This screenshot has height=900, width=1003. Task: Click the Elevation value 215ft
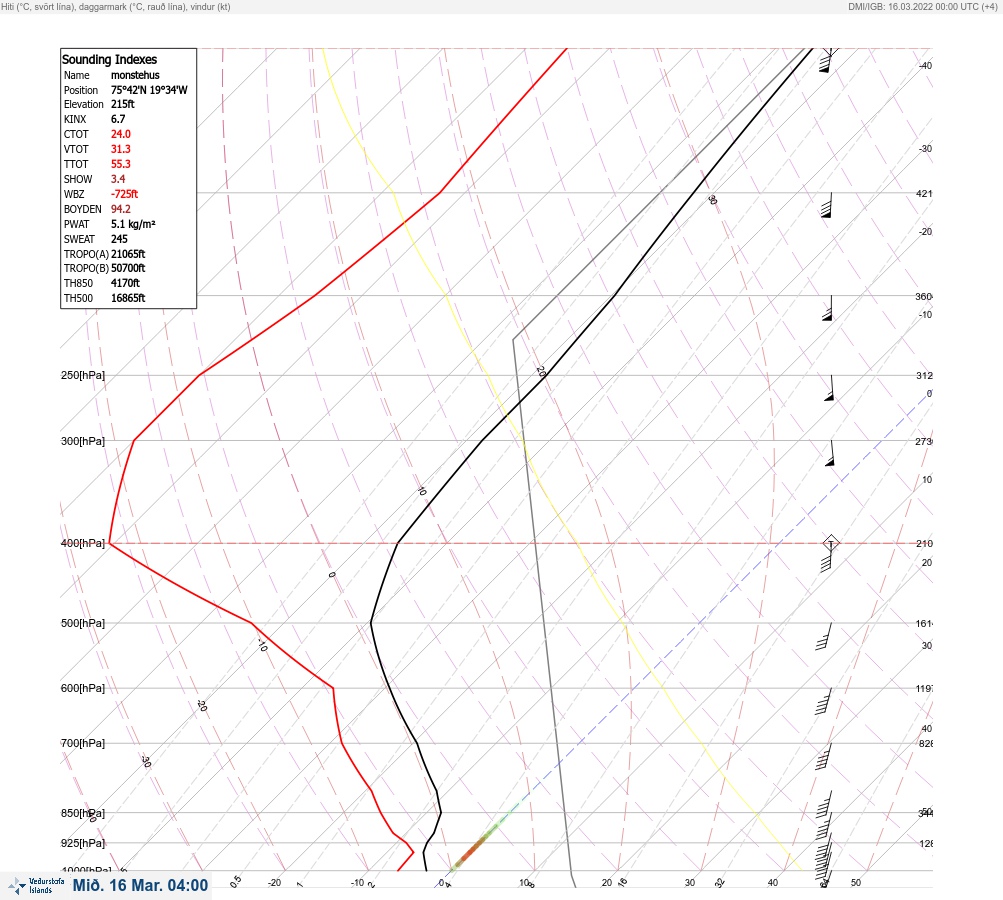[123, 104]
